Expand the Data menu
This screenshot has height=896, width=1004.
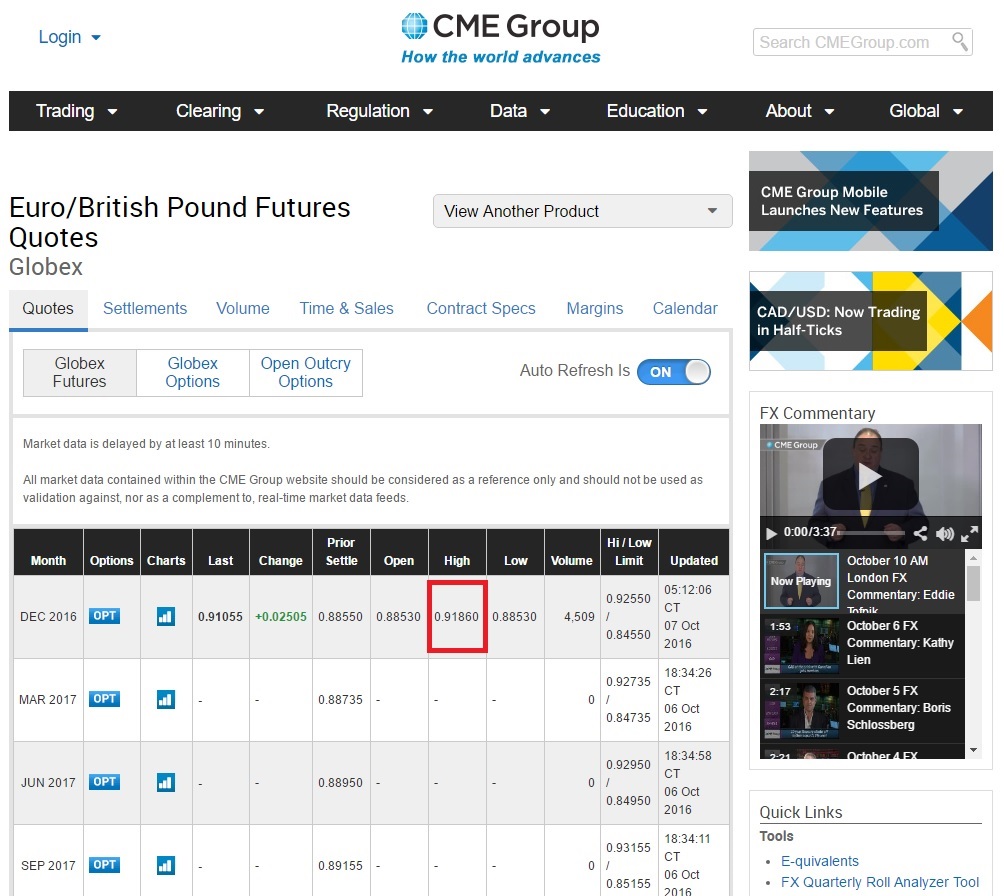pyautogui.click(x=519, y=111)
